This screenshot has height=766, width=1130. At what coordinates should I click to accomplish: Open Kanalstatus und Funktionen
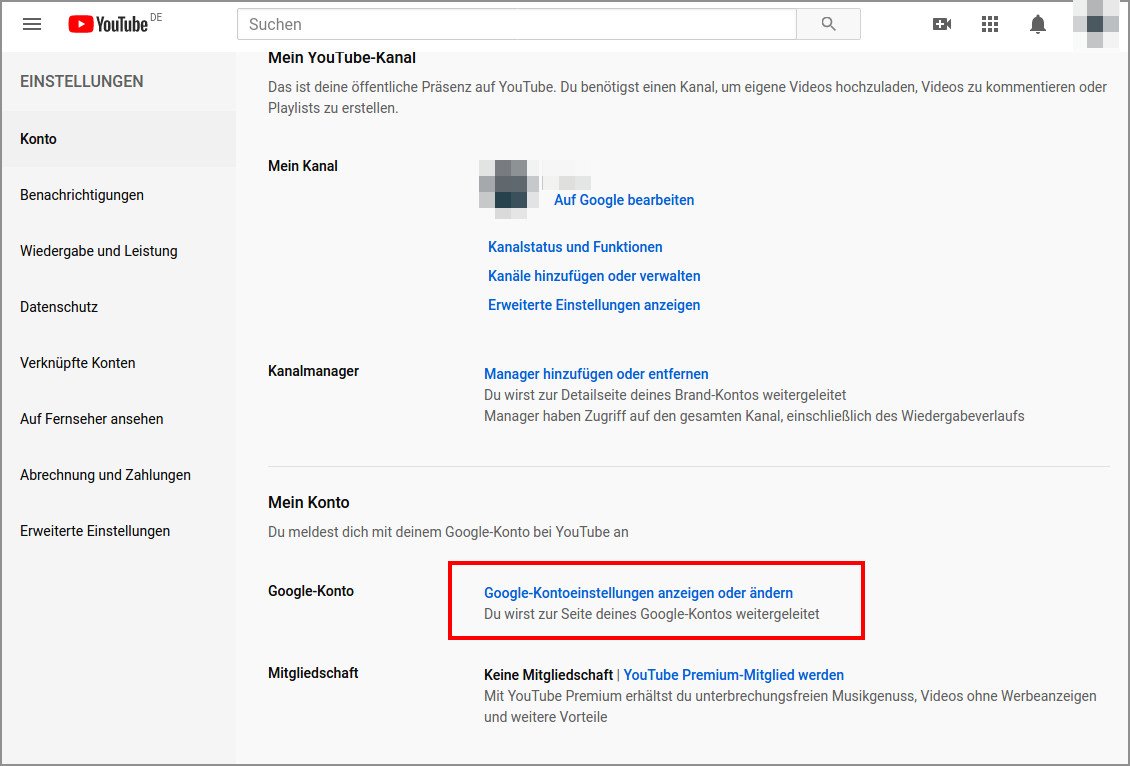coord(575,246)
